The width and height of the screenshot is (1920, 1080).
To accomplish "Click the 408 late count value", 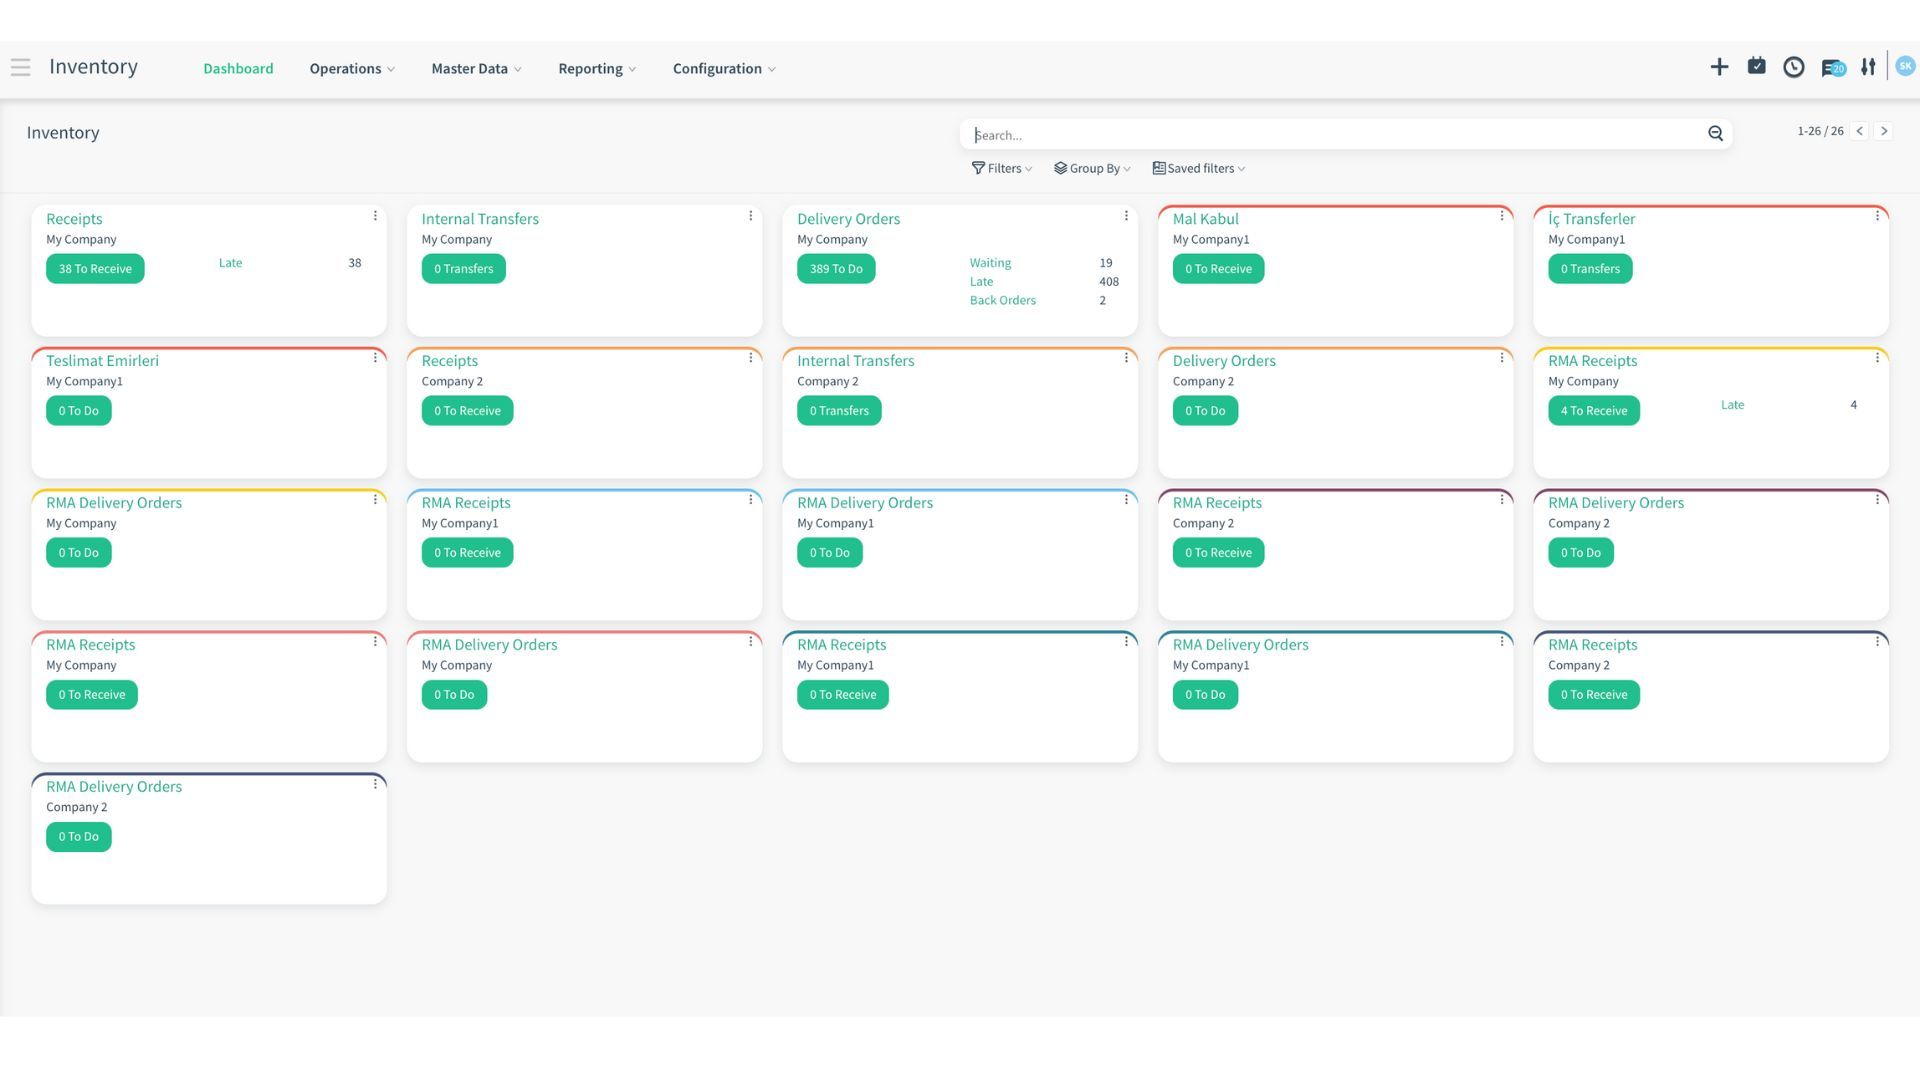I will coord(1109,282).
